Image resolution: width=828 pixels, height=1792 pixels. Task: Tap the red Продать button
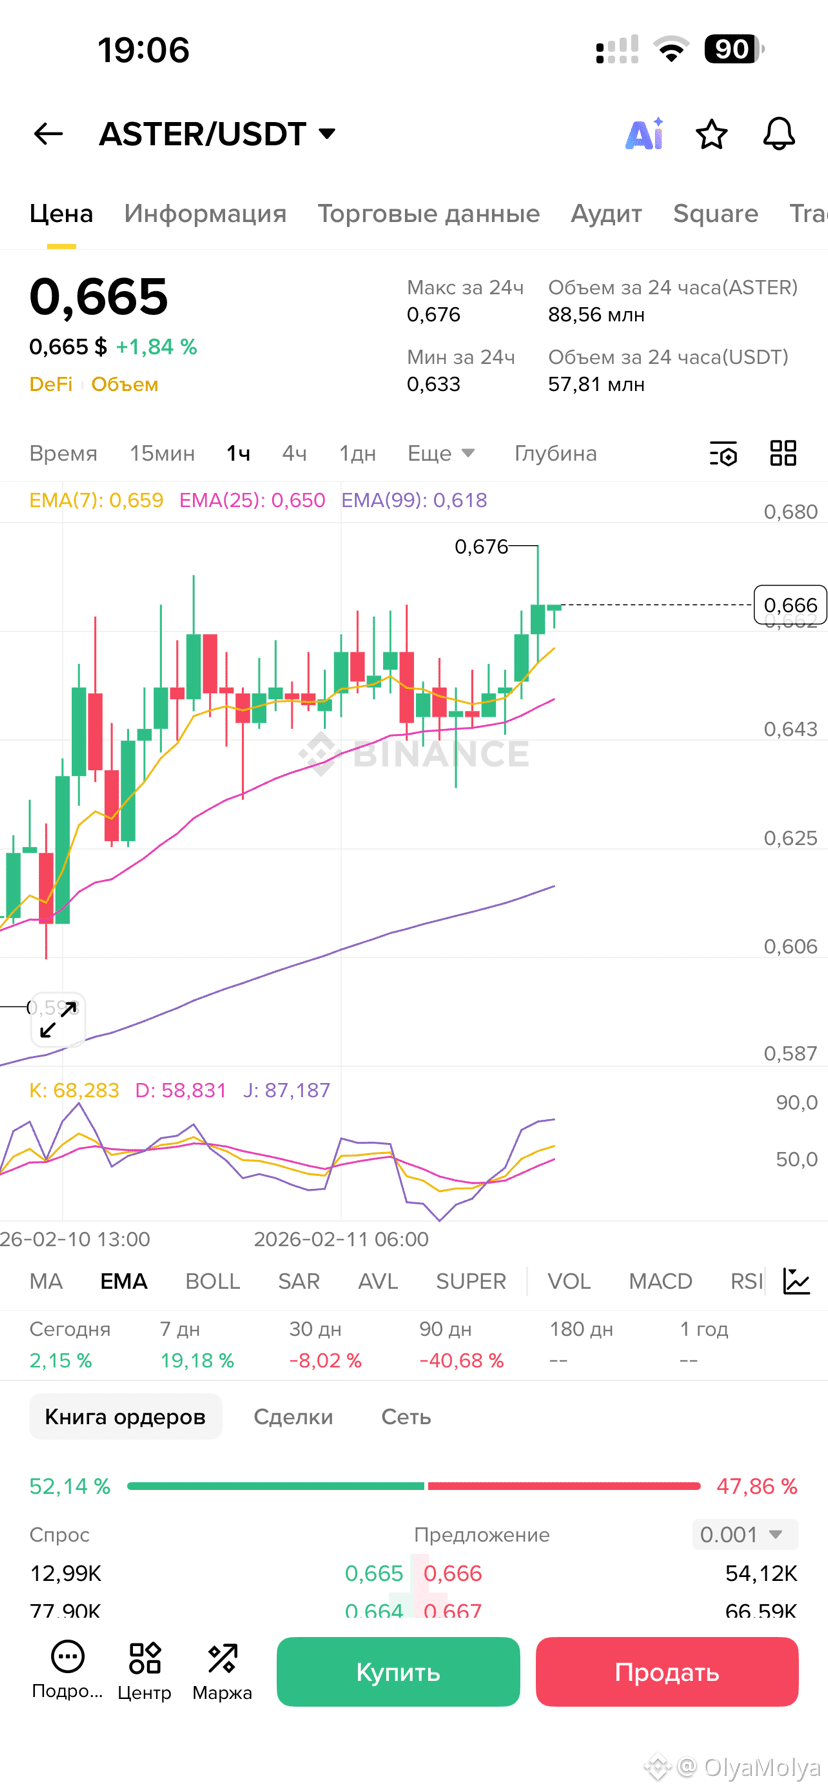point(667,1671)
